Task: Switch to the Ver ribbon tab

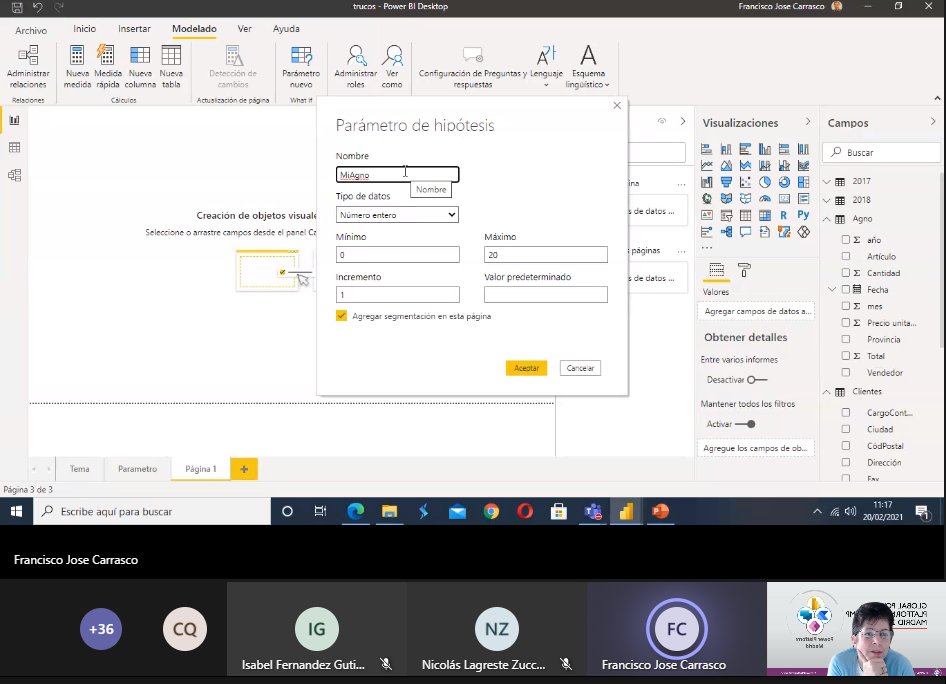Action: pyautogui.click(x=244, y=28)
